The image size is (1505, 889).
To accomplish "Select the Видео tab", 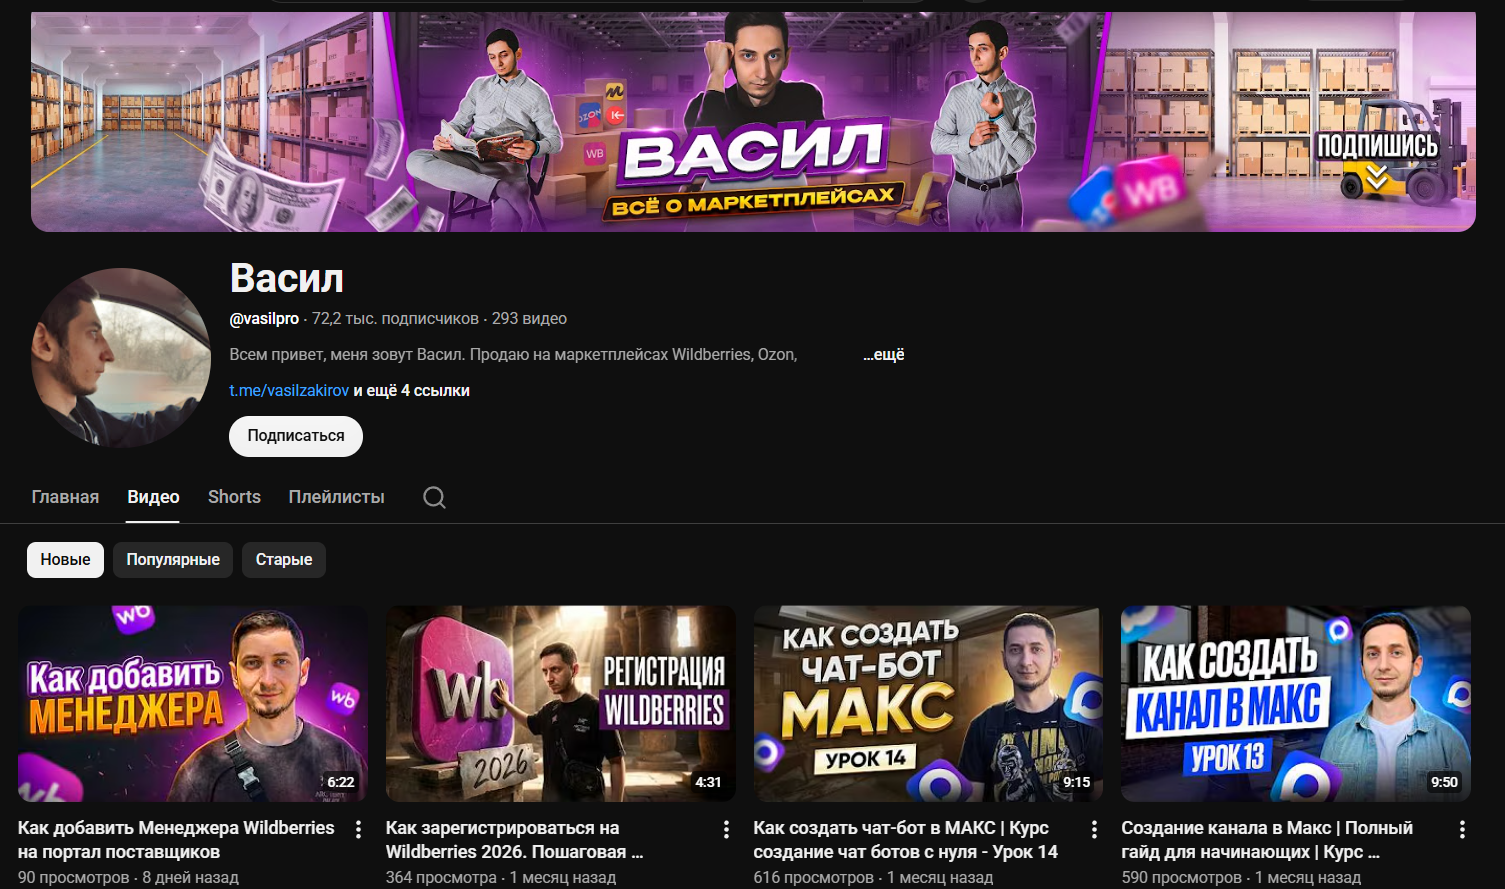I will 153,497.
